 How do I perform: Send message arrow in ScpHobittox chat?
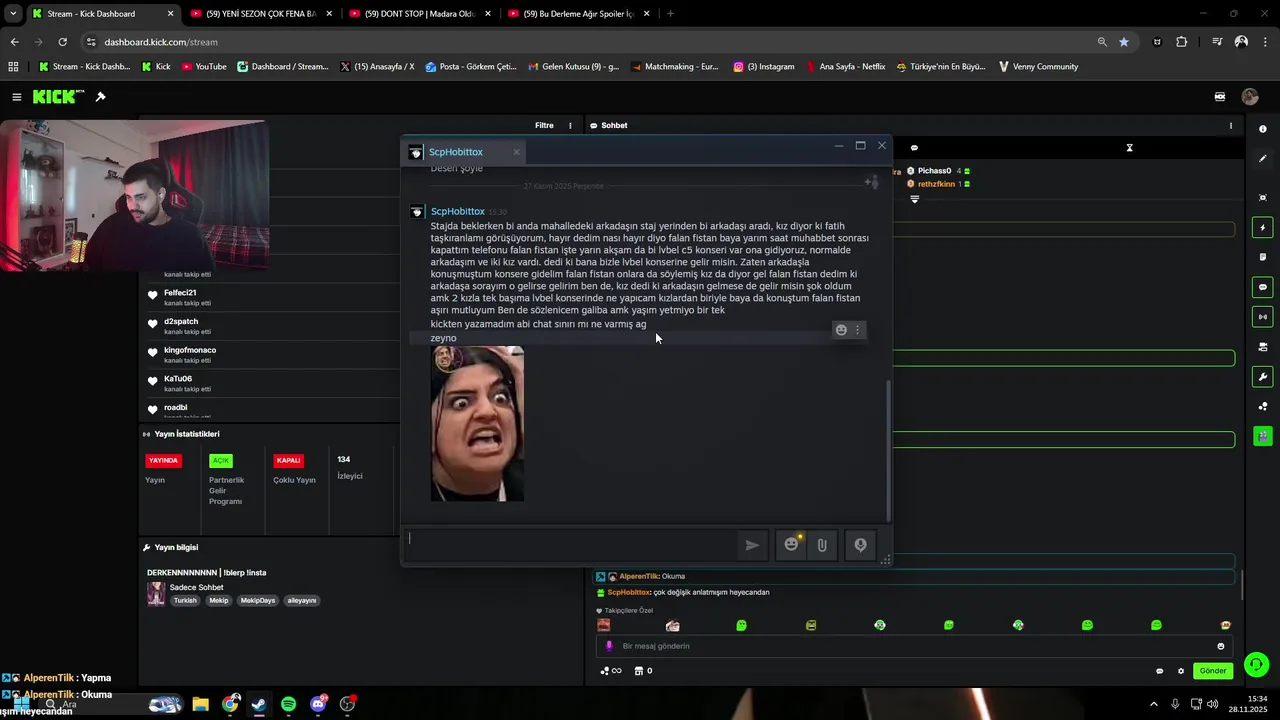752,545
